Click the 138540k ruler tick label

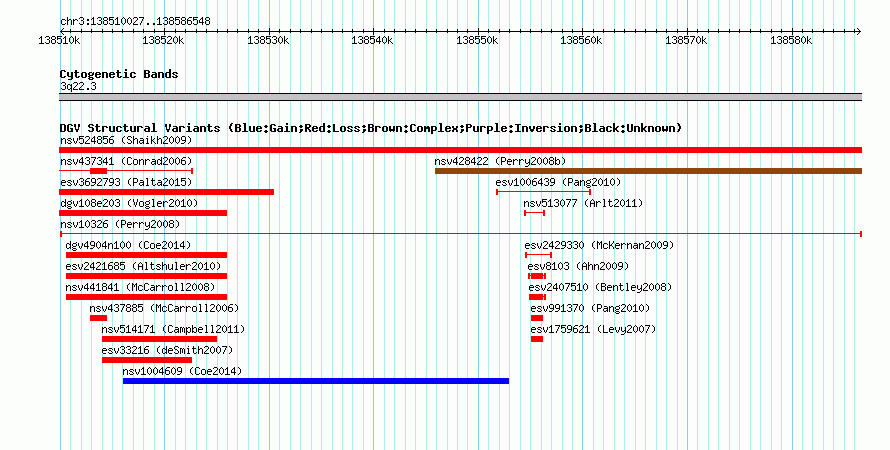372,40
